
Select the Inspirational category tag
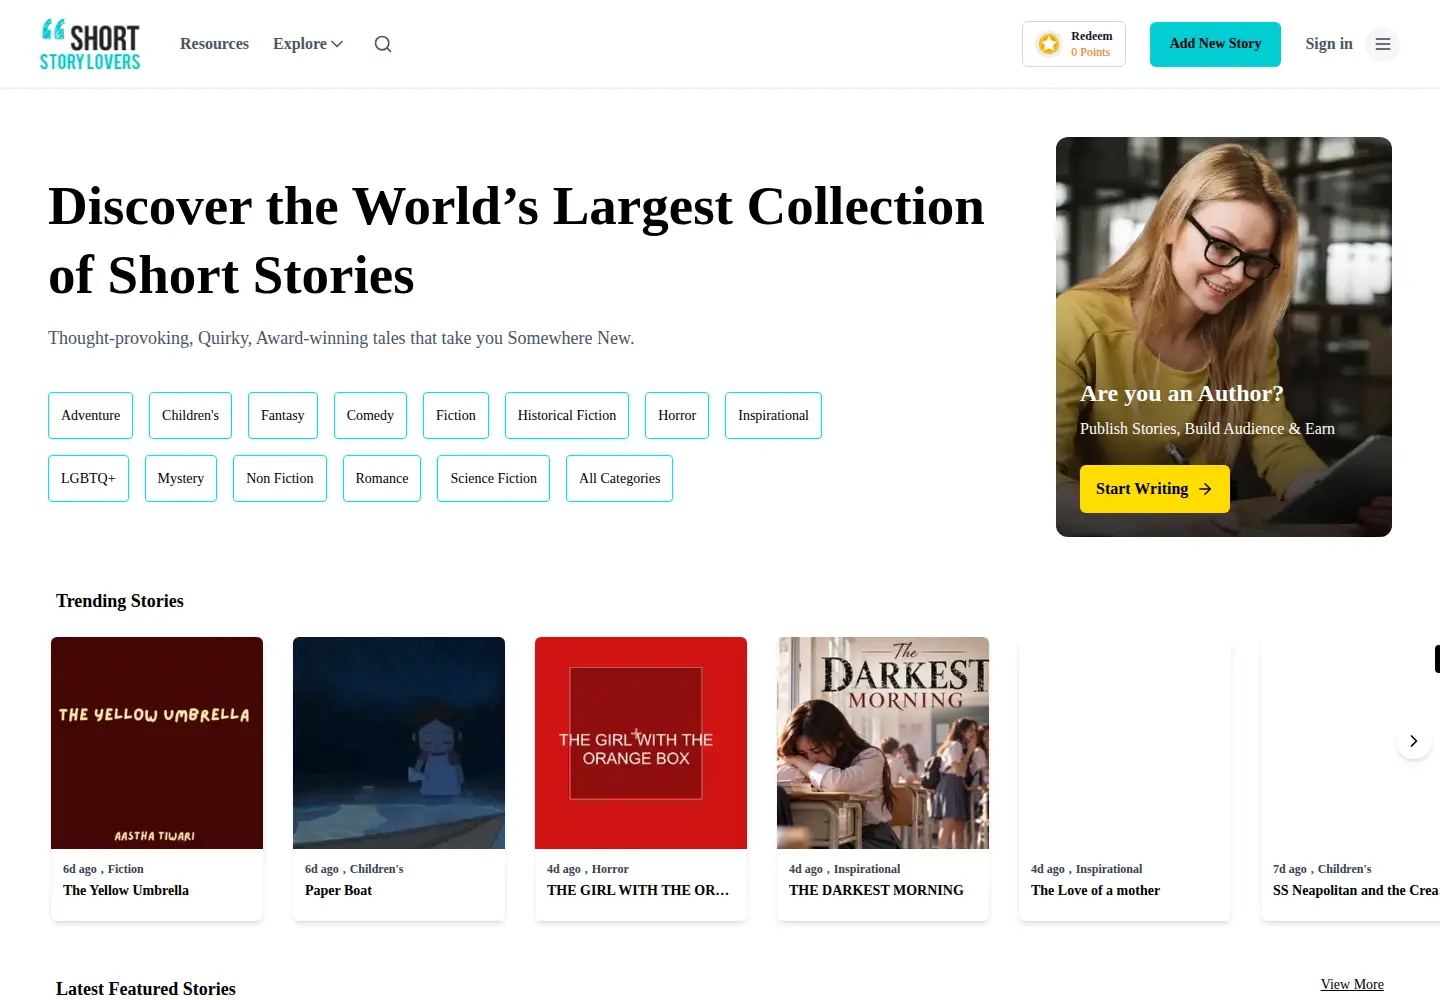tap(773, 415)
